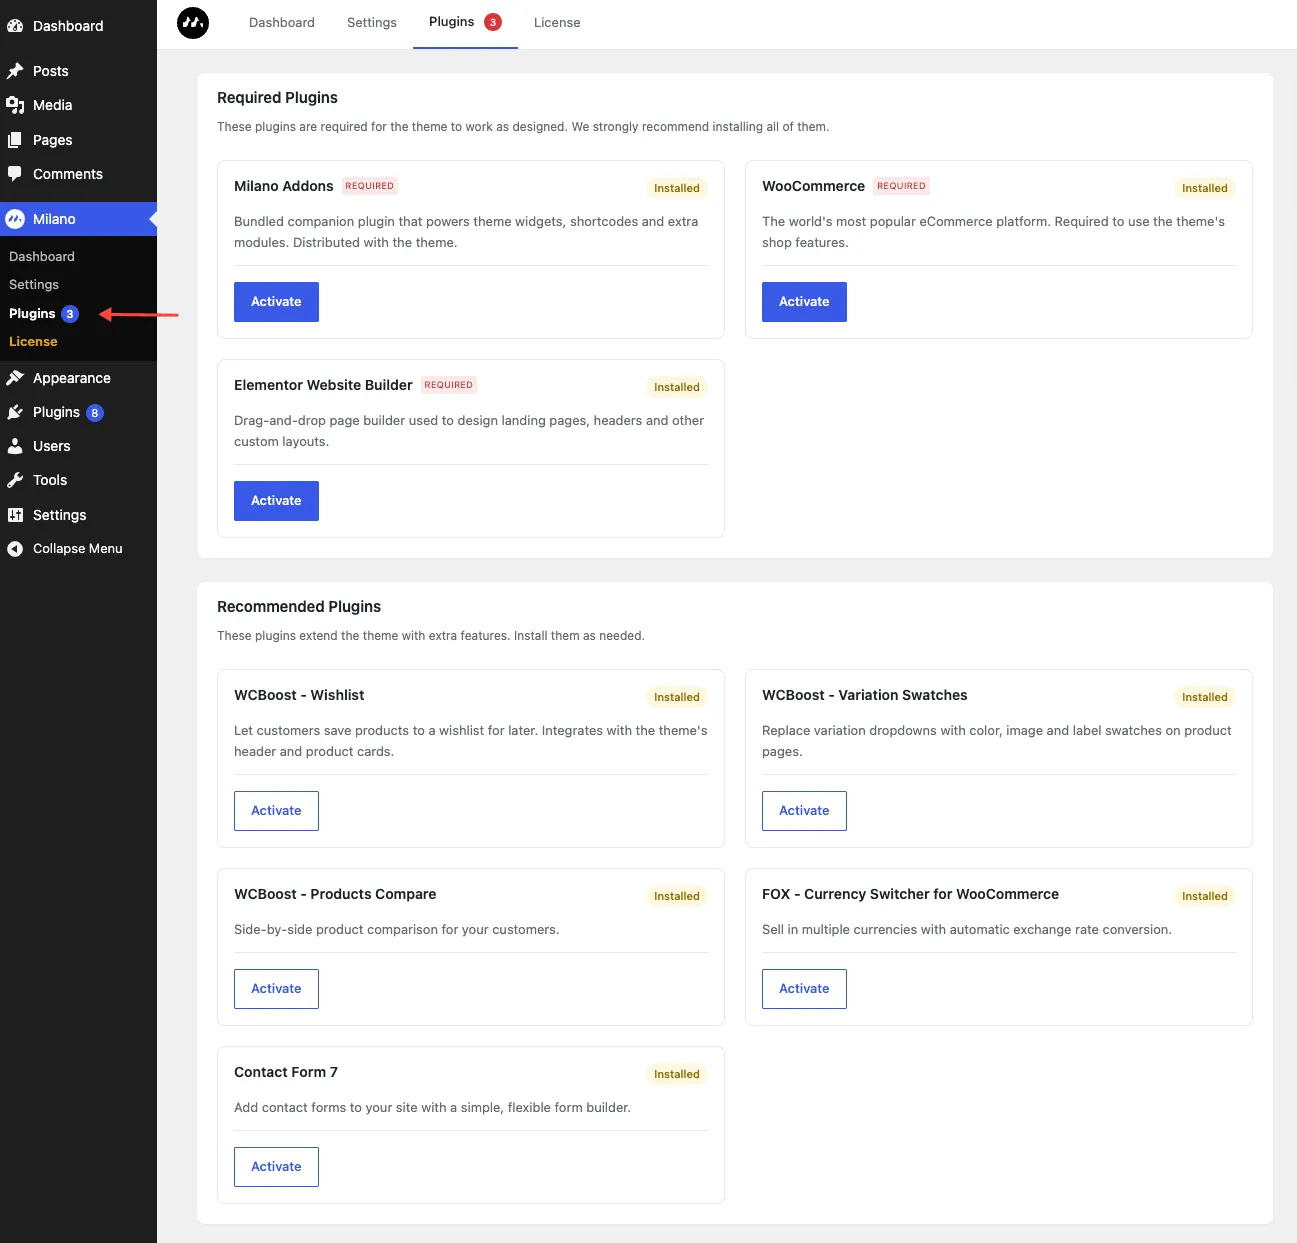Click the blue 8 badge beside Plugins
The image size is (1297, 1243).
click(x=95, y=413)
